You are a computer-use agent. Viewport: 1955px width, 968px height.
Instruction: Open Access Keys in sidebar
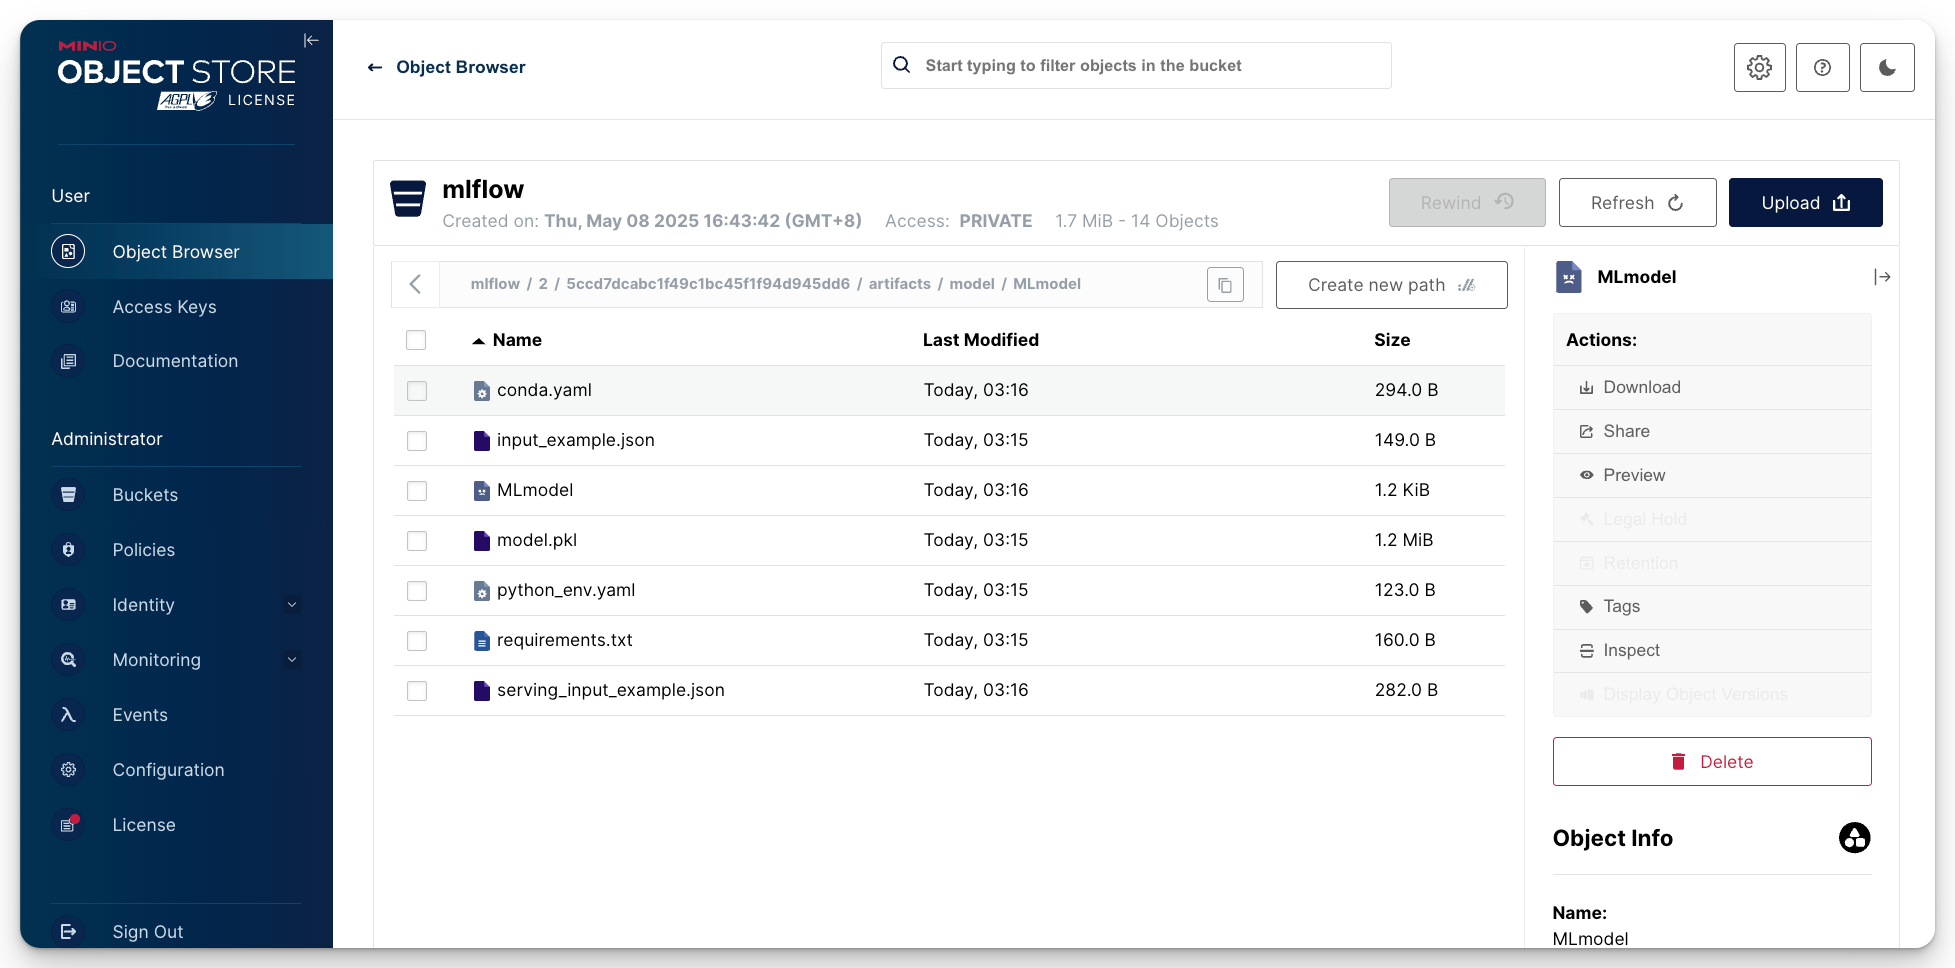(176, 307)
